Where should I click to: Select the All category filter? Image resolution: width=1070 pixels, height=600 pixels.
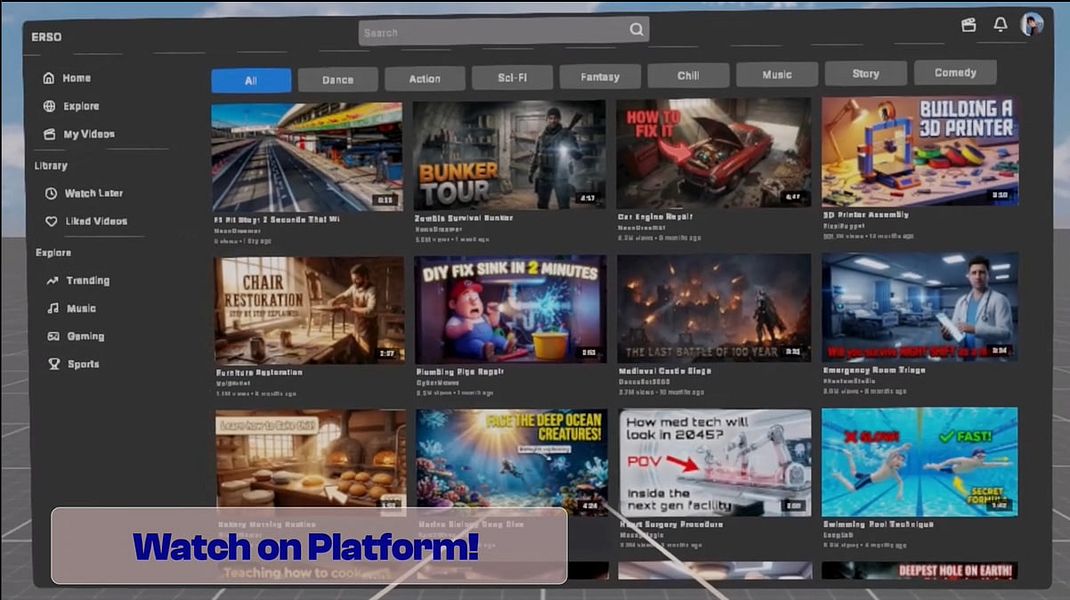click(x=251, y=81)
